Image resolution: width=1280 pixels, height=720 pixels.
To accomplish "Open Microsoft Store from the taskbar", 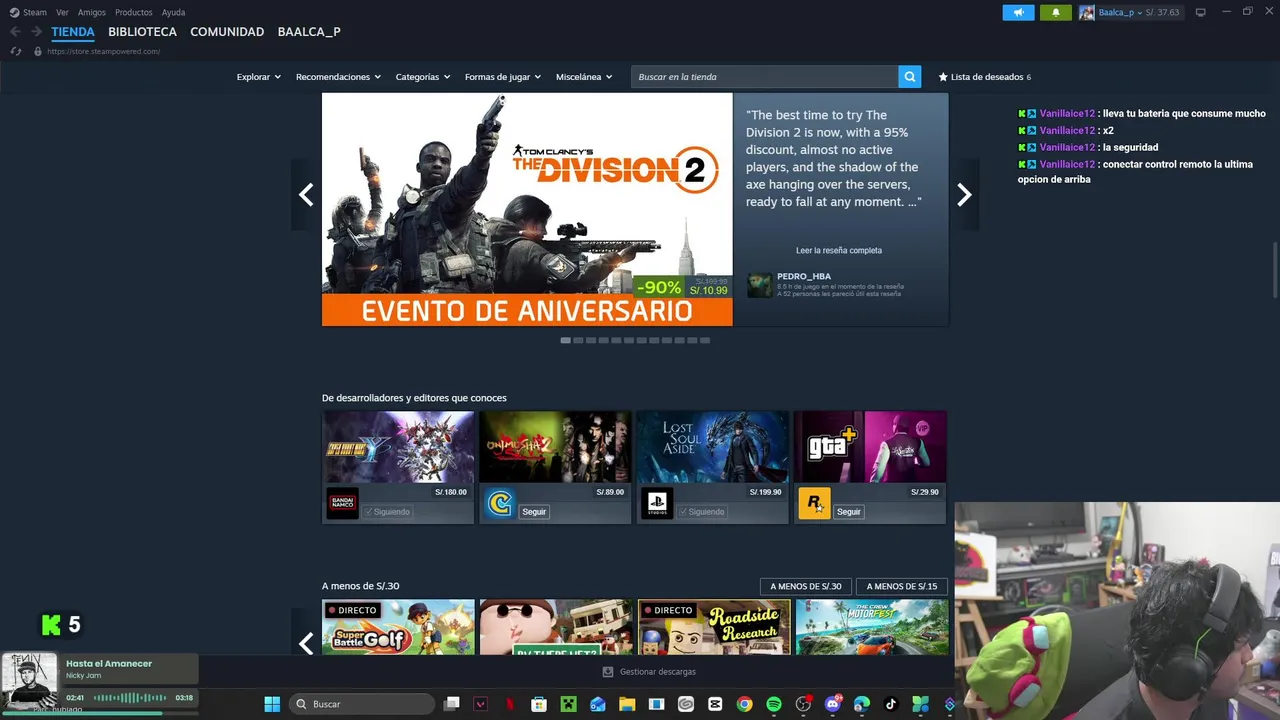I will pyautogui.click(x=539, y=704).
